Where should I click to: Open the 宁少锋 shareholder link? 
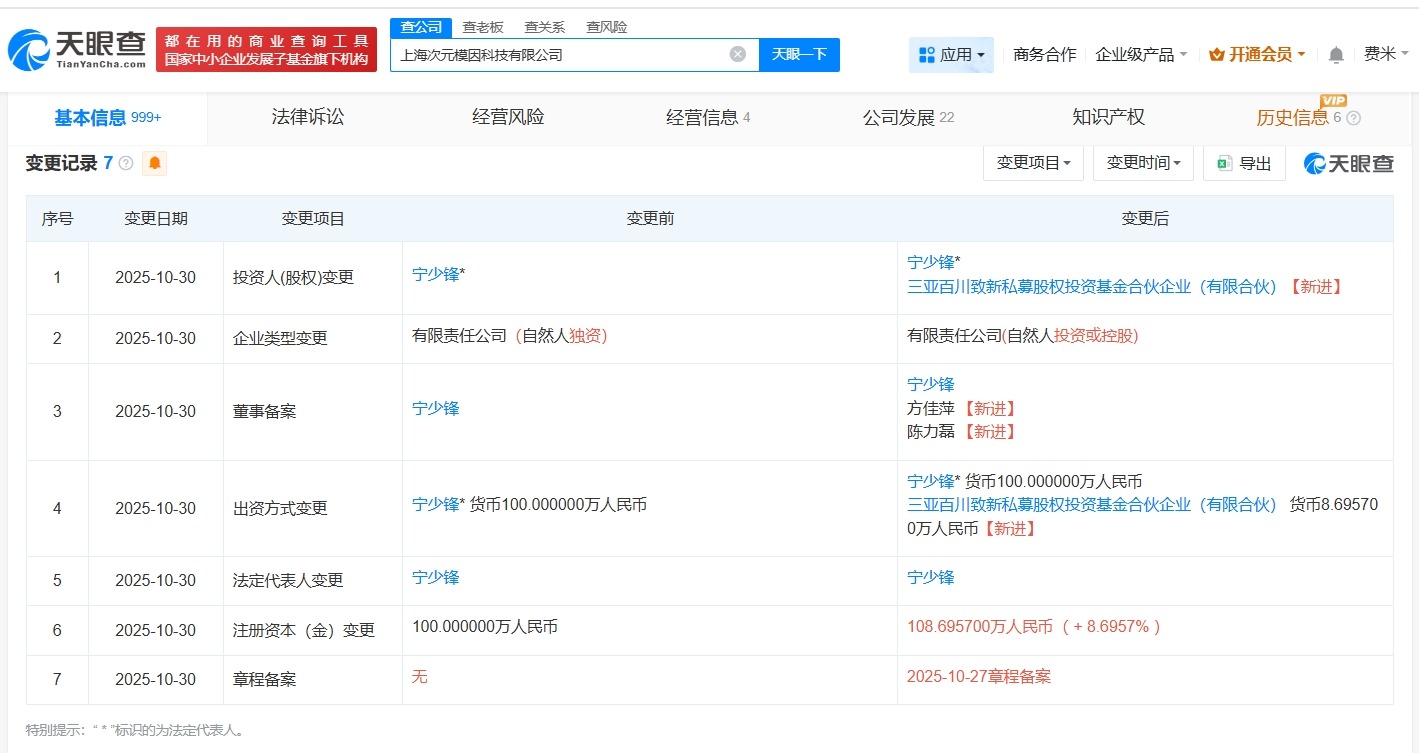[932, 262]
